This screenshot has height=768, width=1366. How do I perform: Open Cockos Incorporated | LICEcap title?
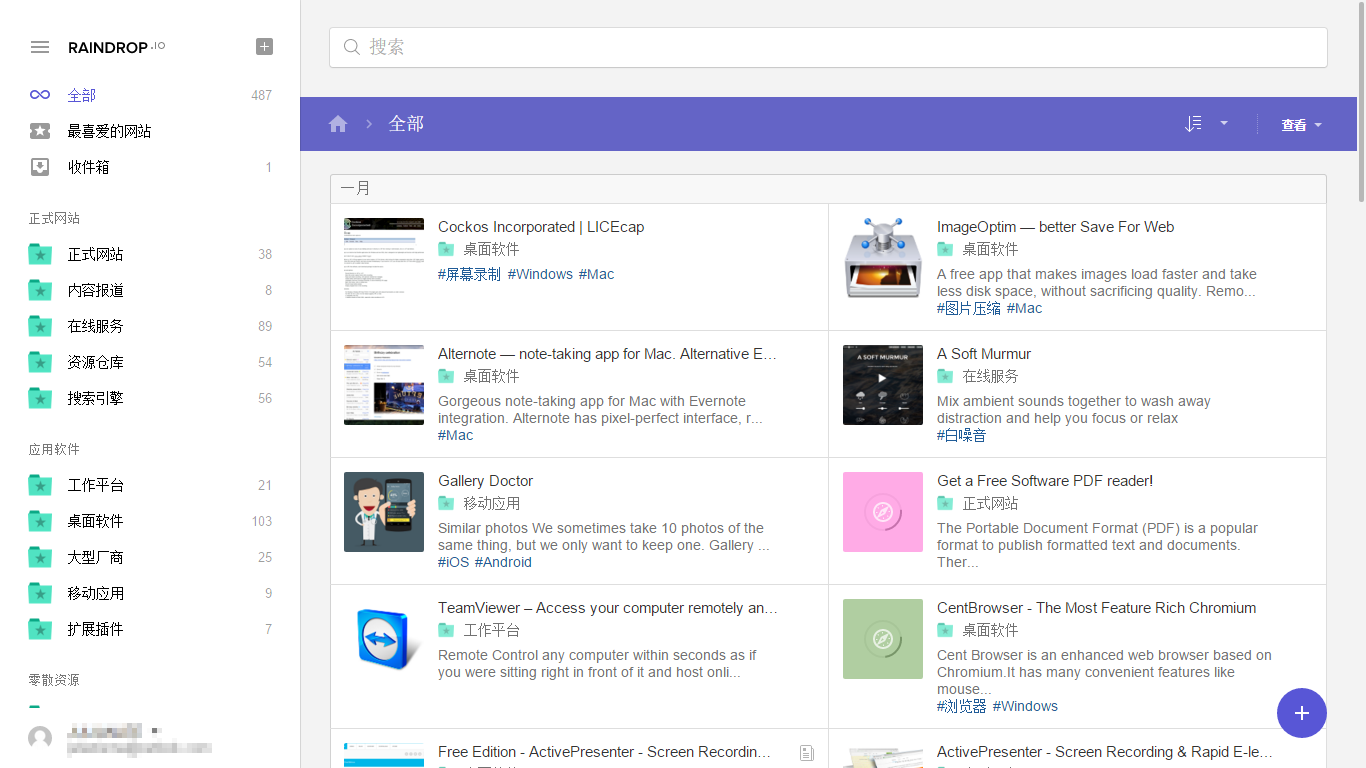(541, 227)
